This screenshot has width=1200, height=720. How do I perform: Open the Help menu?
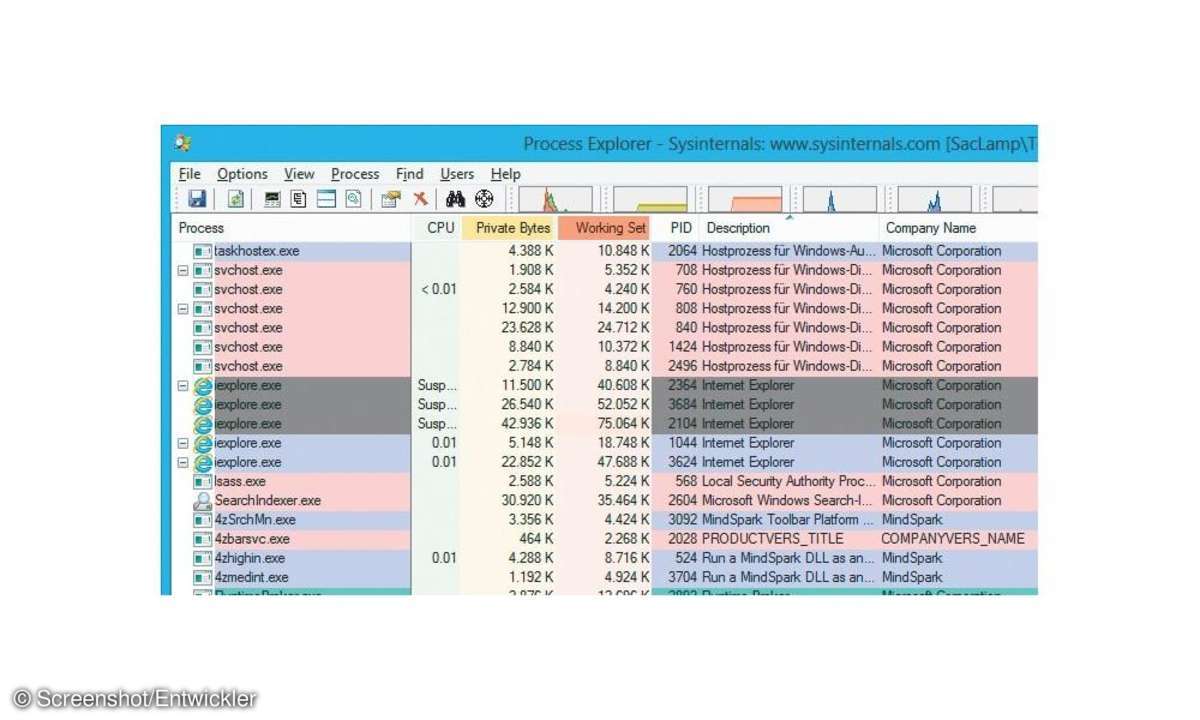tap(506, 174)
